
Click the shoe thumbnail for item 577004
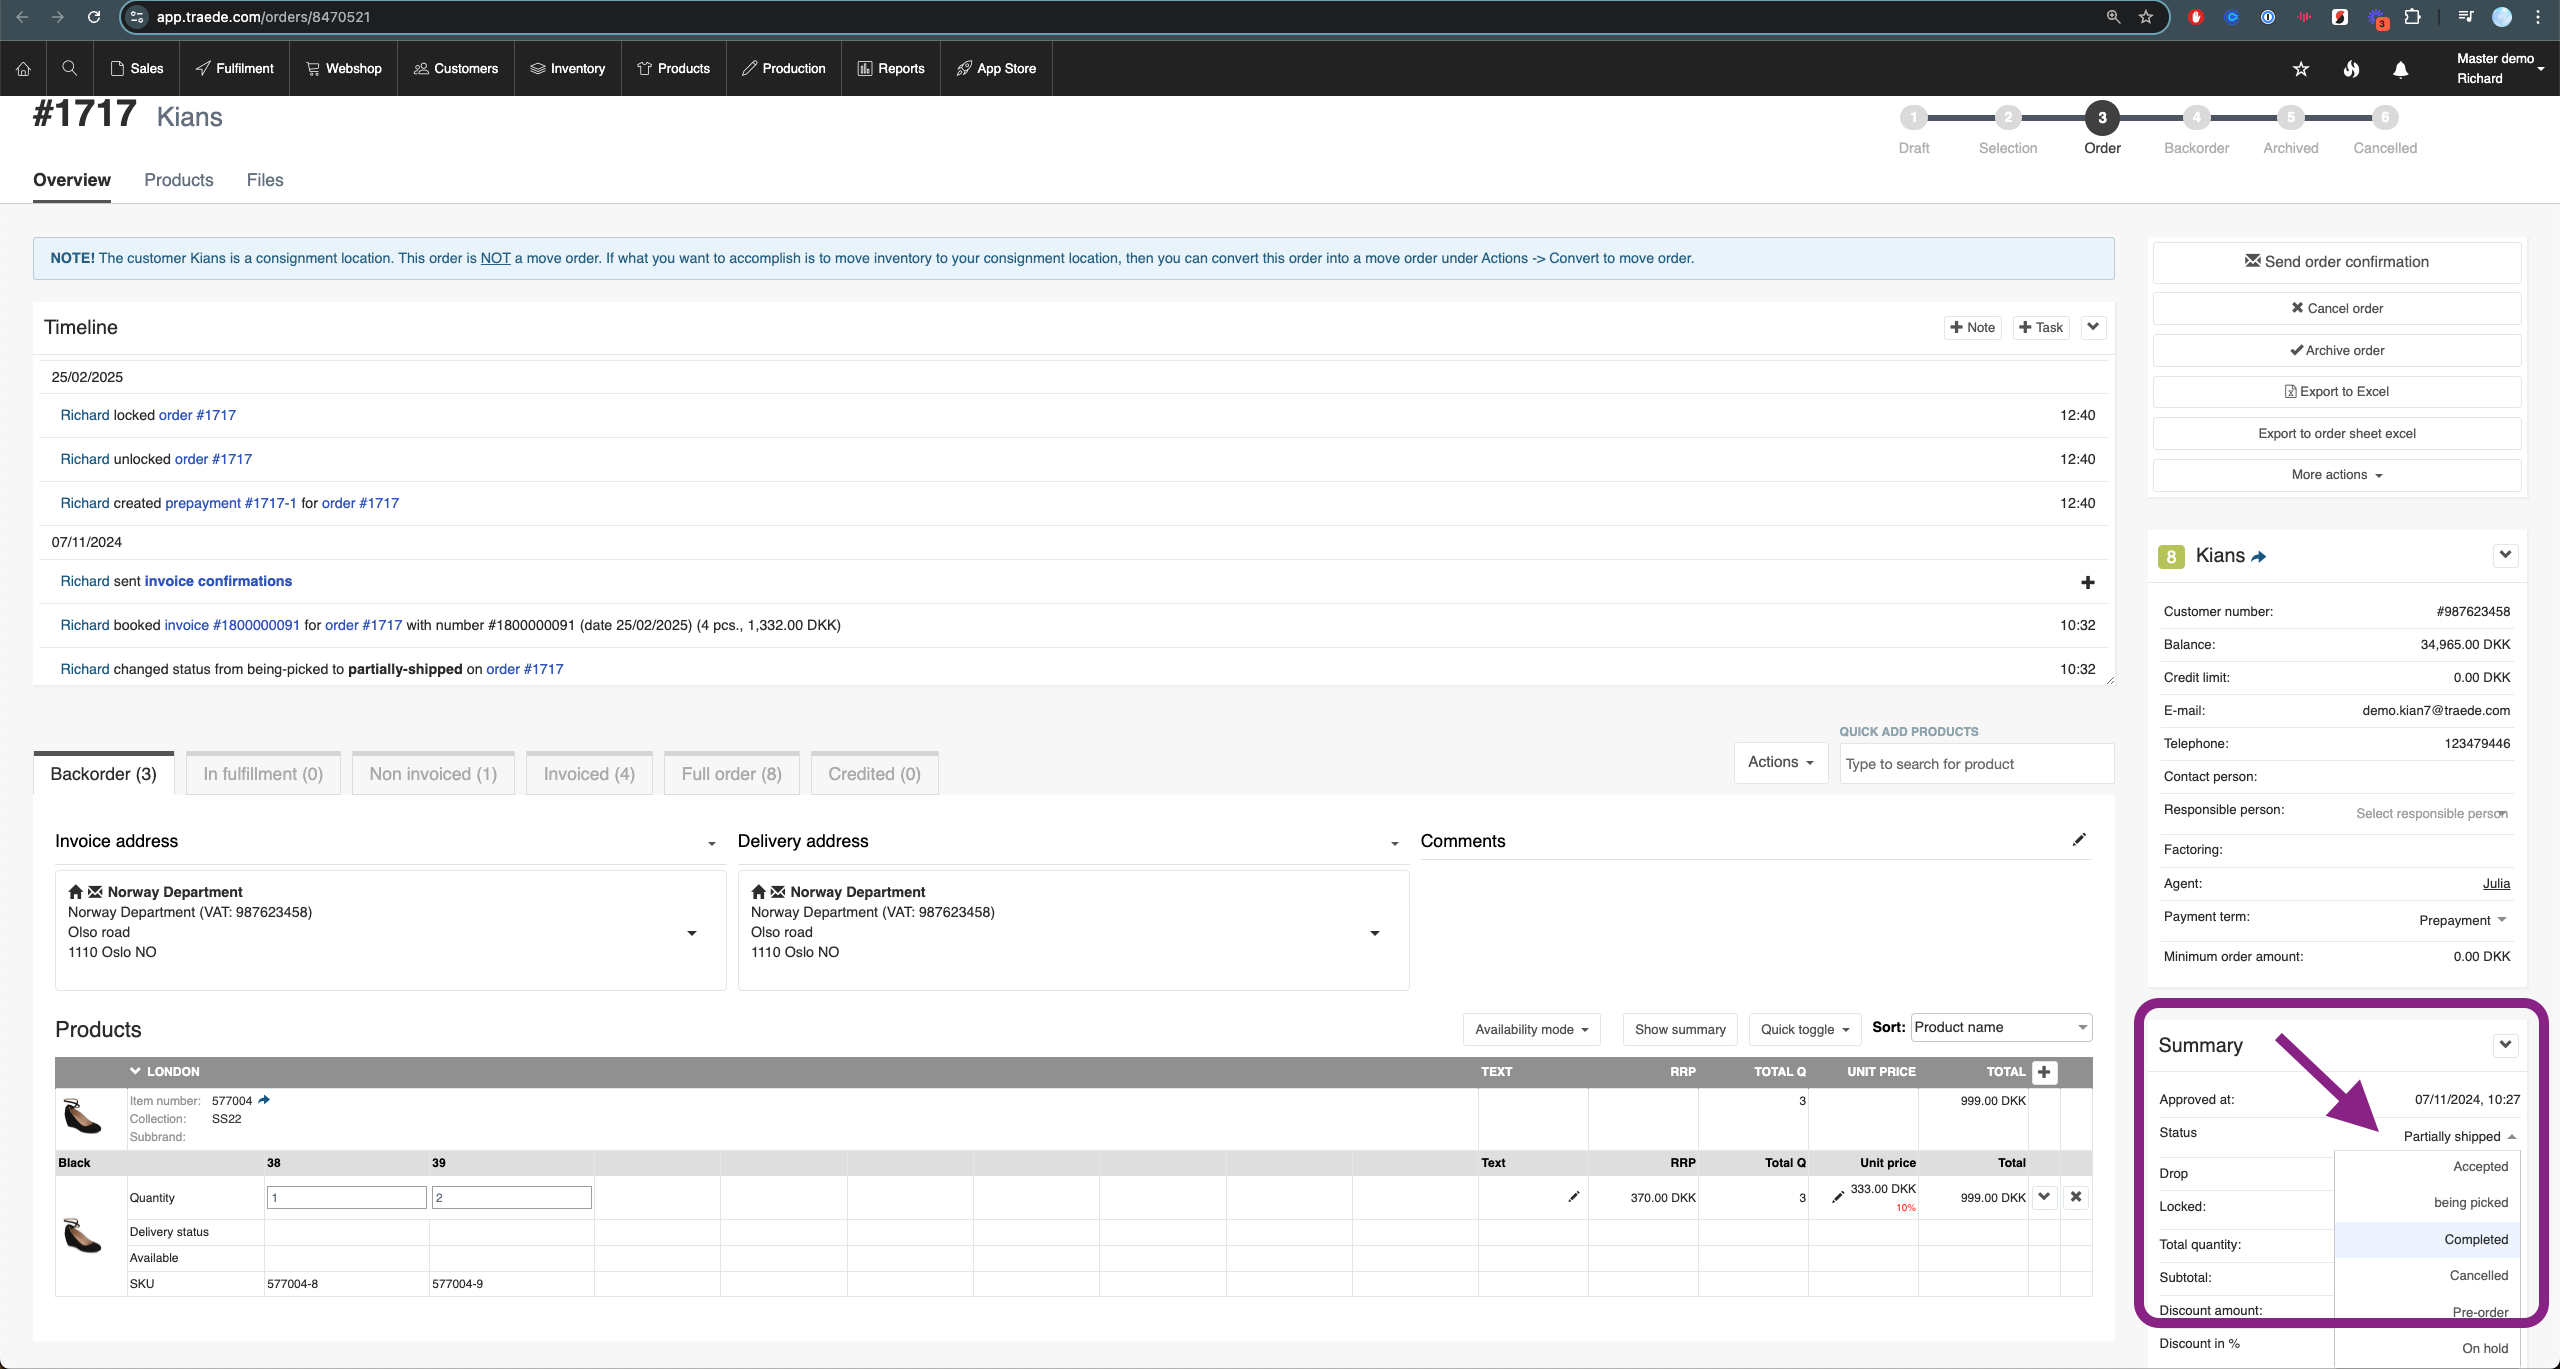point(82,1116)
